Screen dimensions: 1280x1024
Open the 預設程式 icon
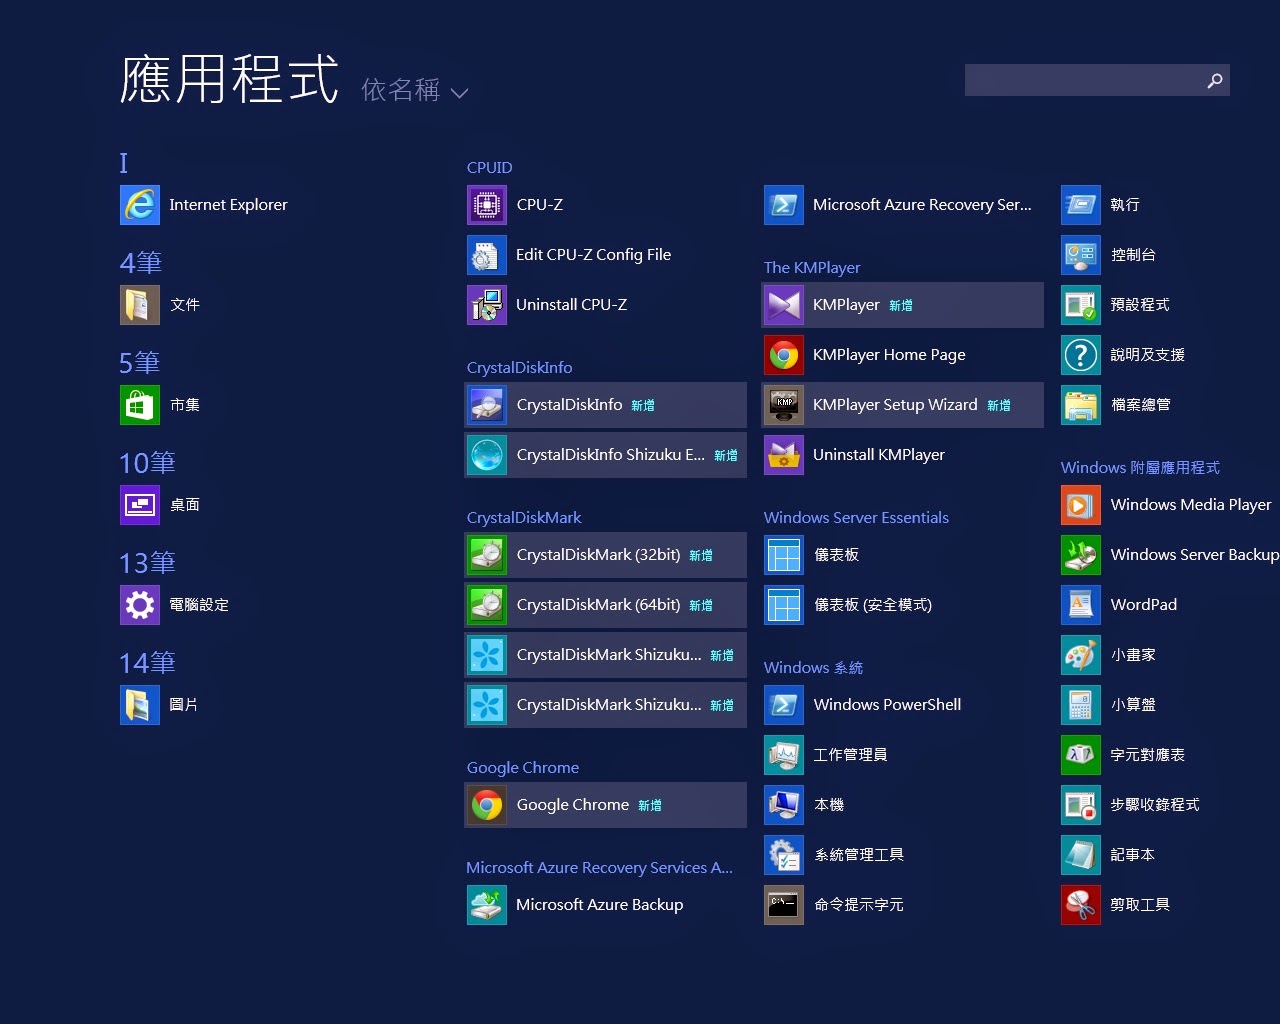click(1081, 305)
